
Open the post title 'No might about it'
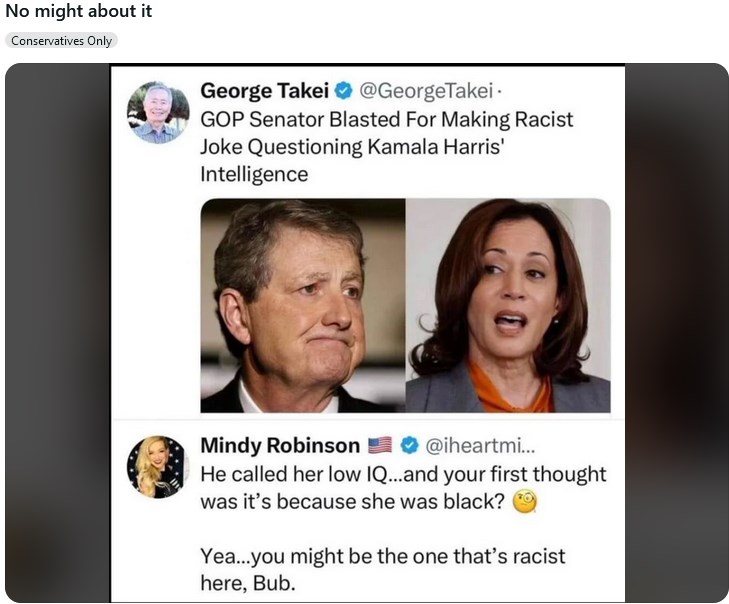(79, 12)
